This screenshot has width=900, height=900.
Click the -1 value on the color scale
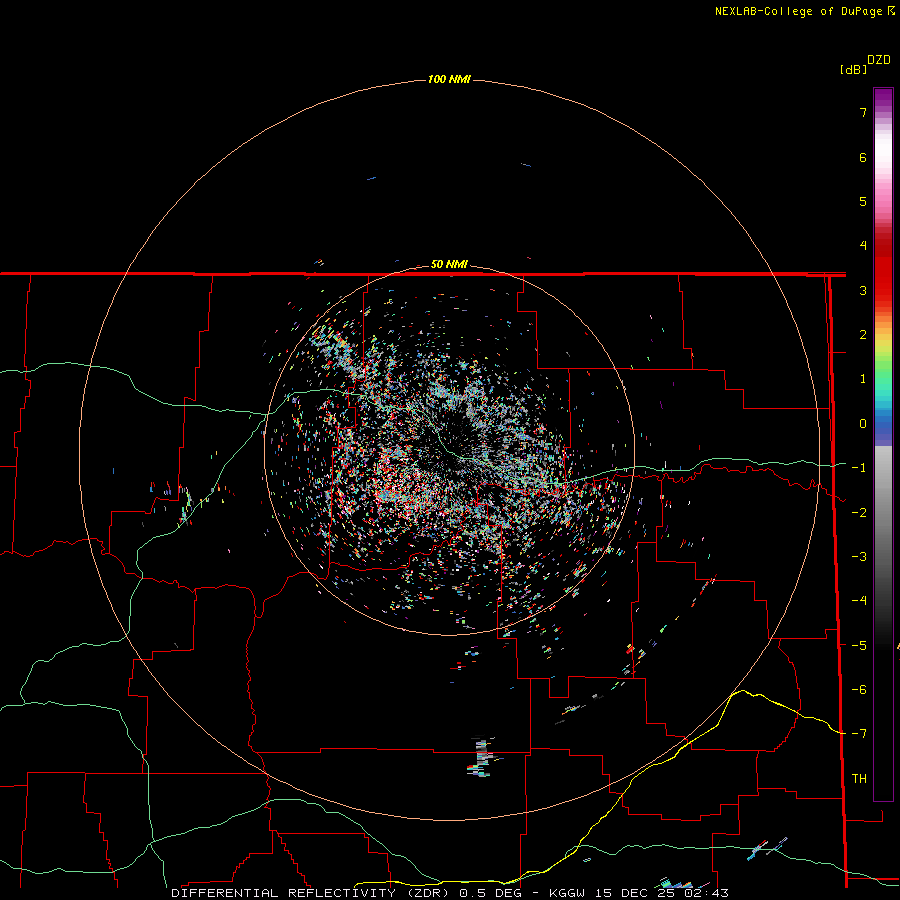[x=859, y=468]
